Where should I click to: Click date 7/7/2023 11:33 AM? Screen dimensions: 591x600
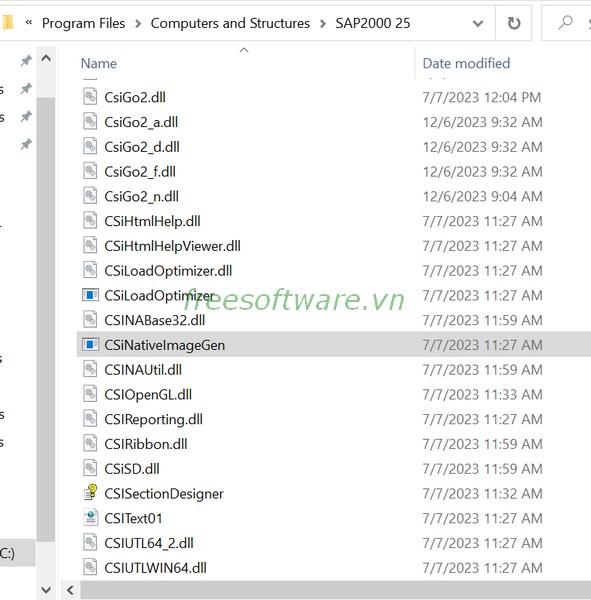click(482, 395)
